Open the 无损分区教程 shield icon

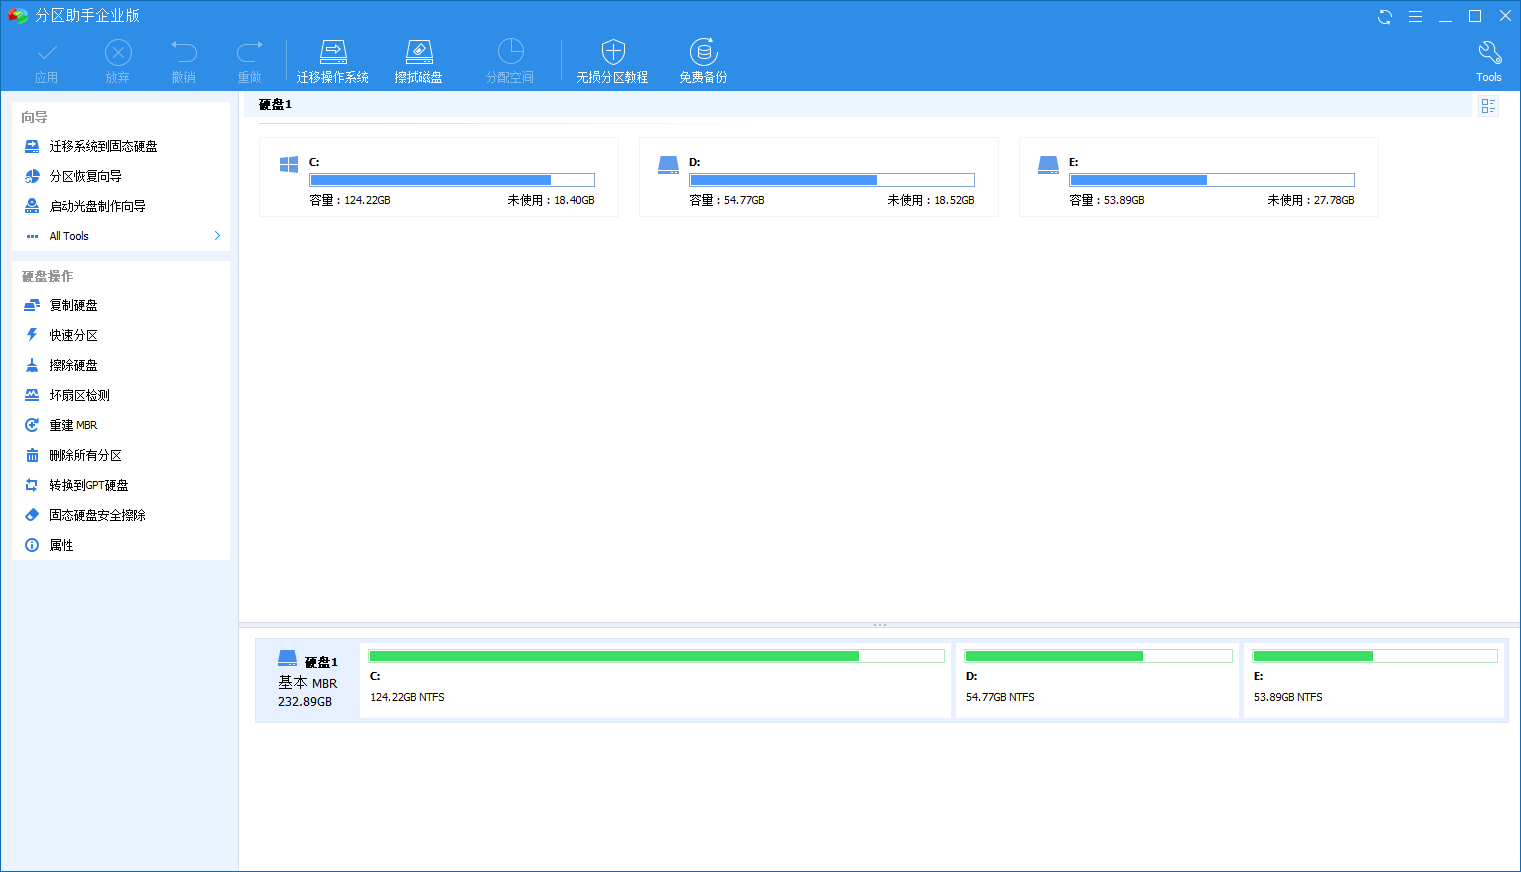[612, 61]
